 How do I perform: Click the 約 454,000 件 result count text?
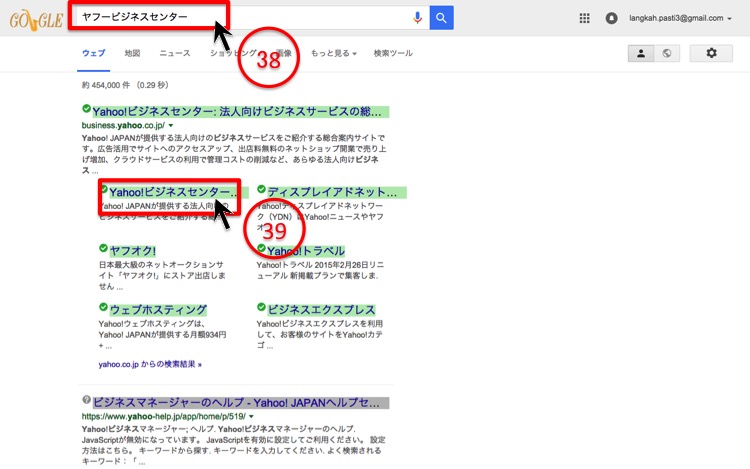click(x=106, y=85)
